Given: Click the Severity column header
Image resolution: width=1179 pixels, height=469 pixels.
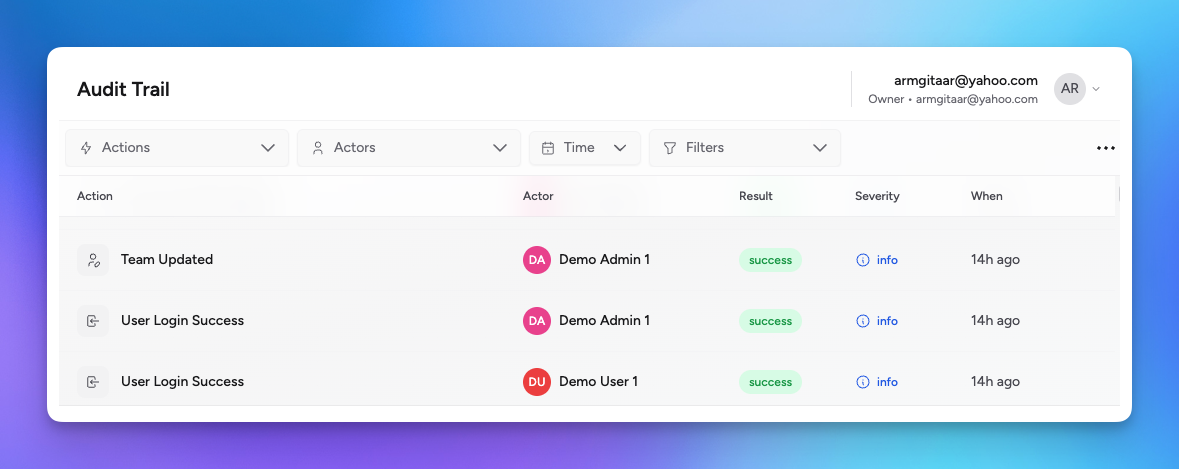Looking at the screenshot, I should pyautogui.click(x=877, y=196).
